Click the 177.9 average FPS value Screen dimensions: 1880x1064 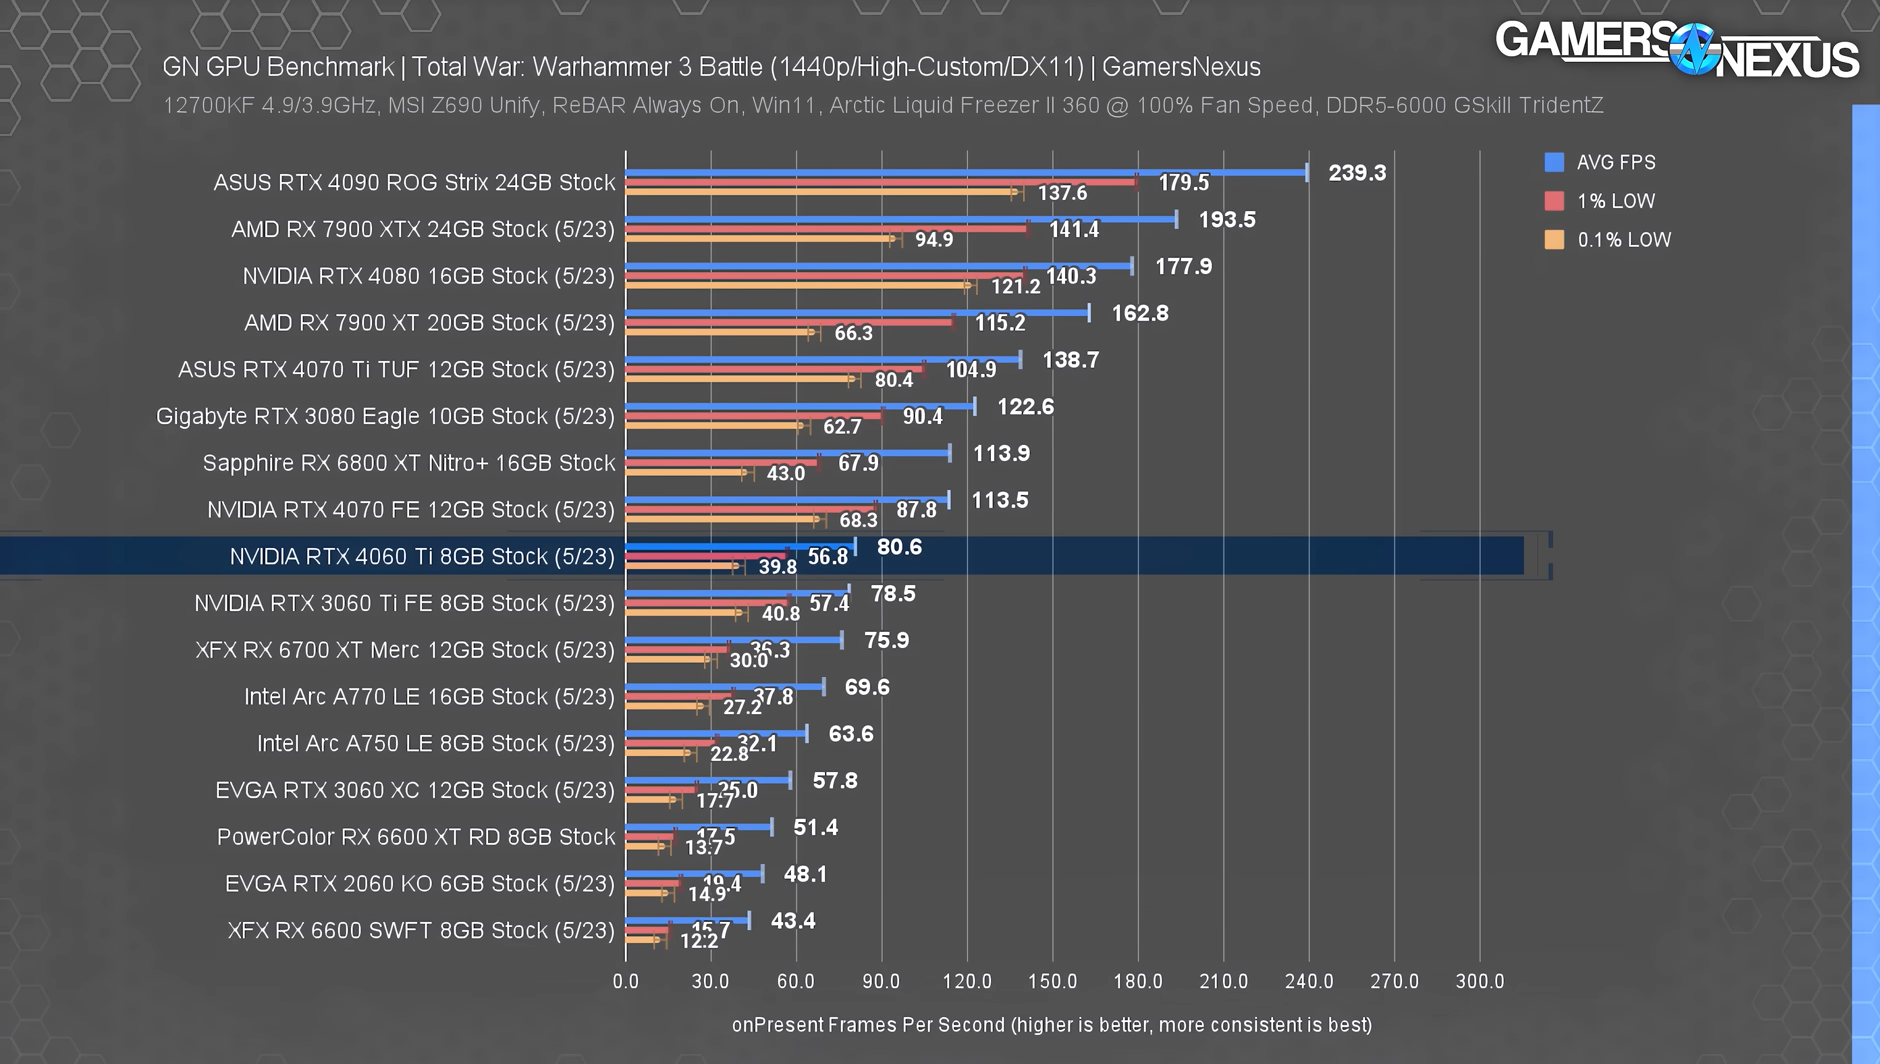[1184, 267]
